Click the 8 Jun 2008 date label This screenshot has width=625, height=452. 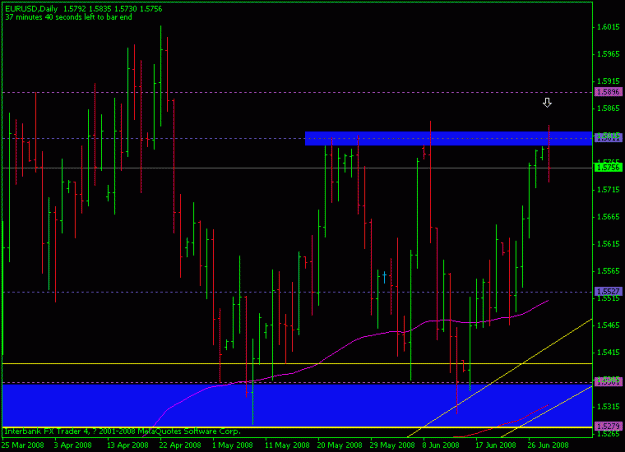tap(441, 445)
